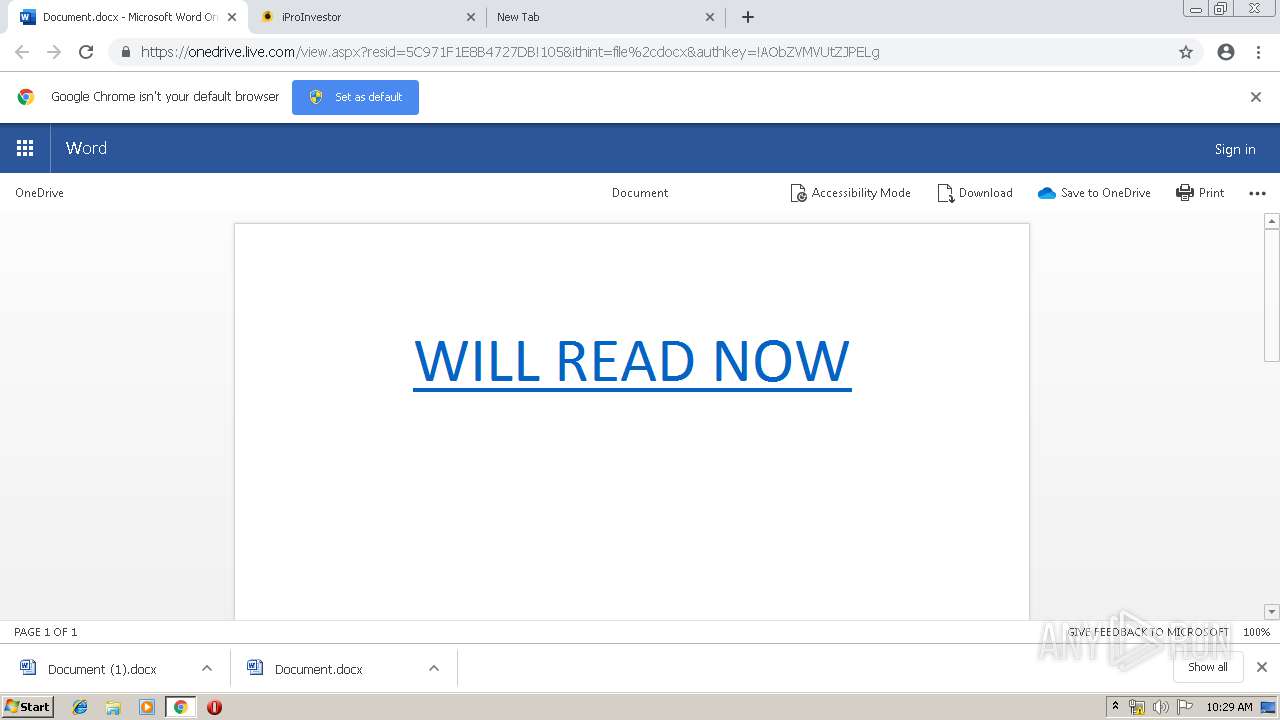Click the volume speaker tray icon
Image resolution: width=1280 pixels, height=720 pixels.
(x=1161, y=707)
